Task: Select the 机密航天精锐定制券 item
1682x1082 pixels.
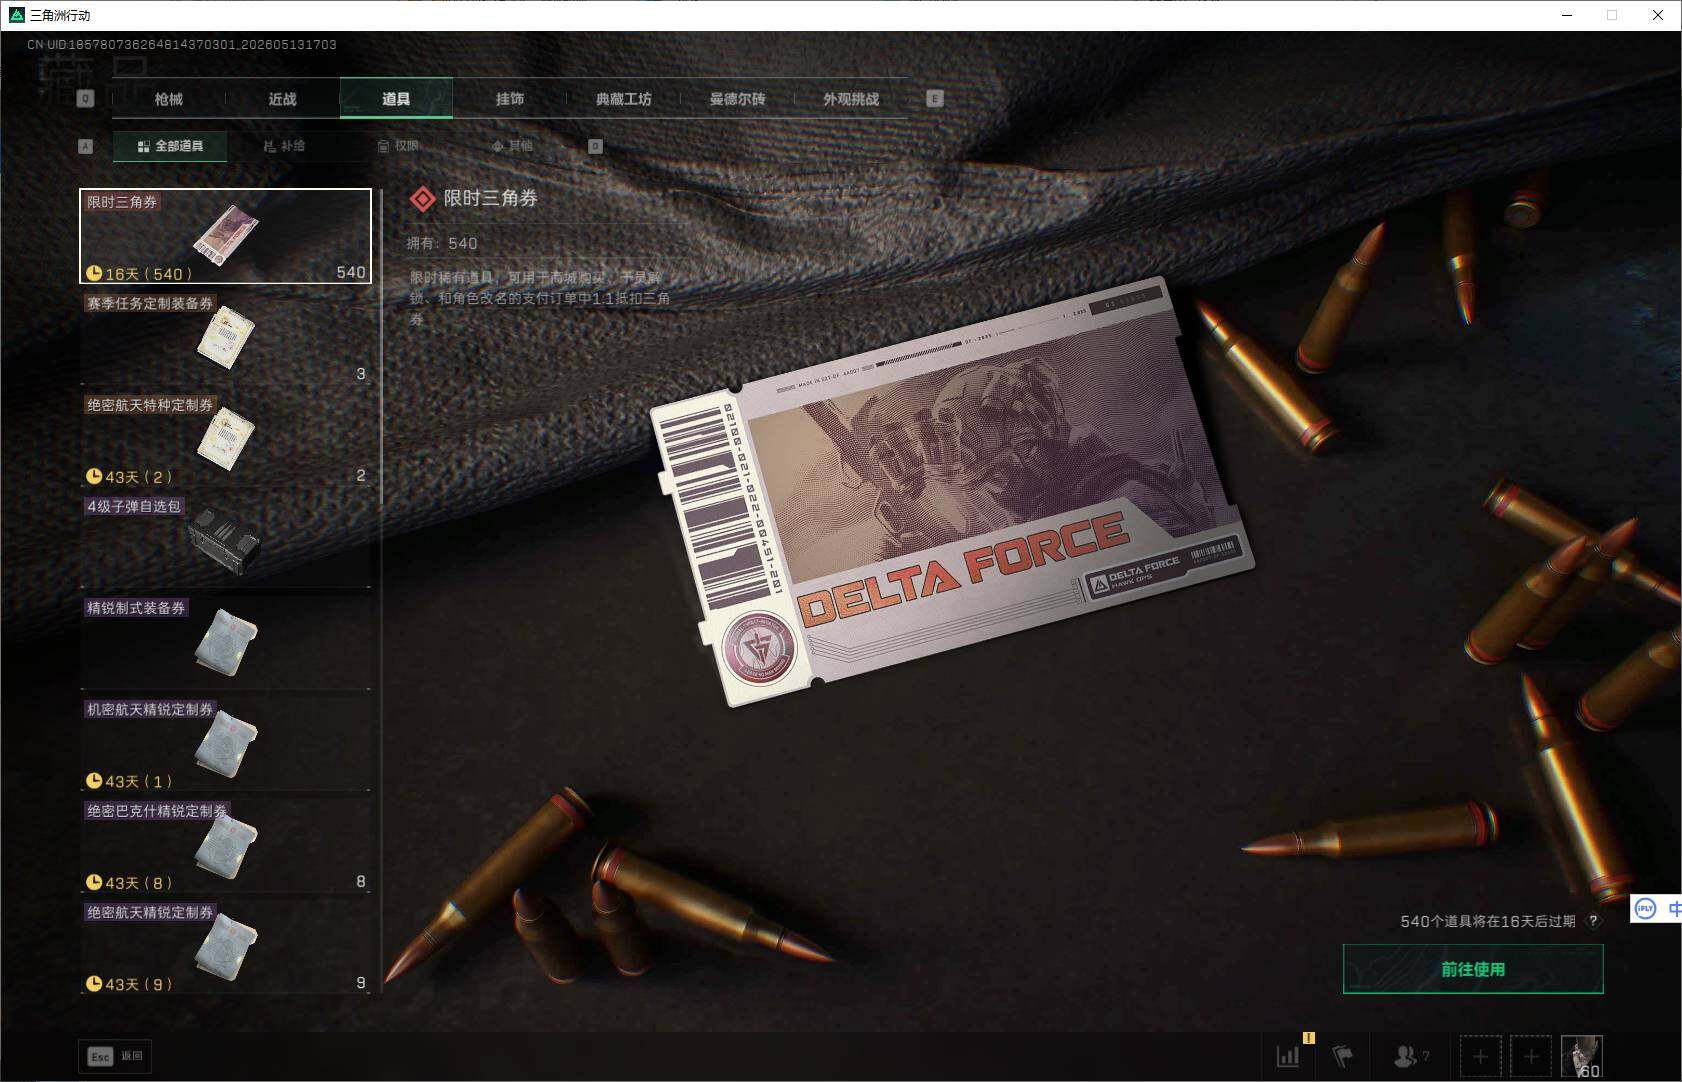Action: pyautogui.click(x=226, y=745)
